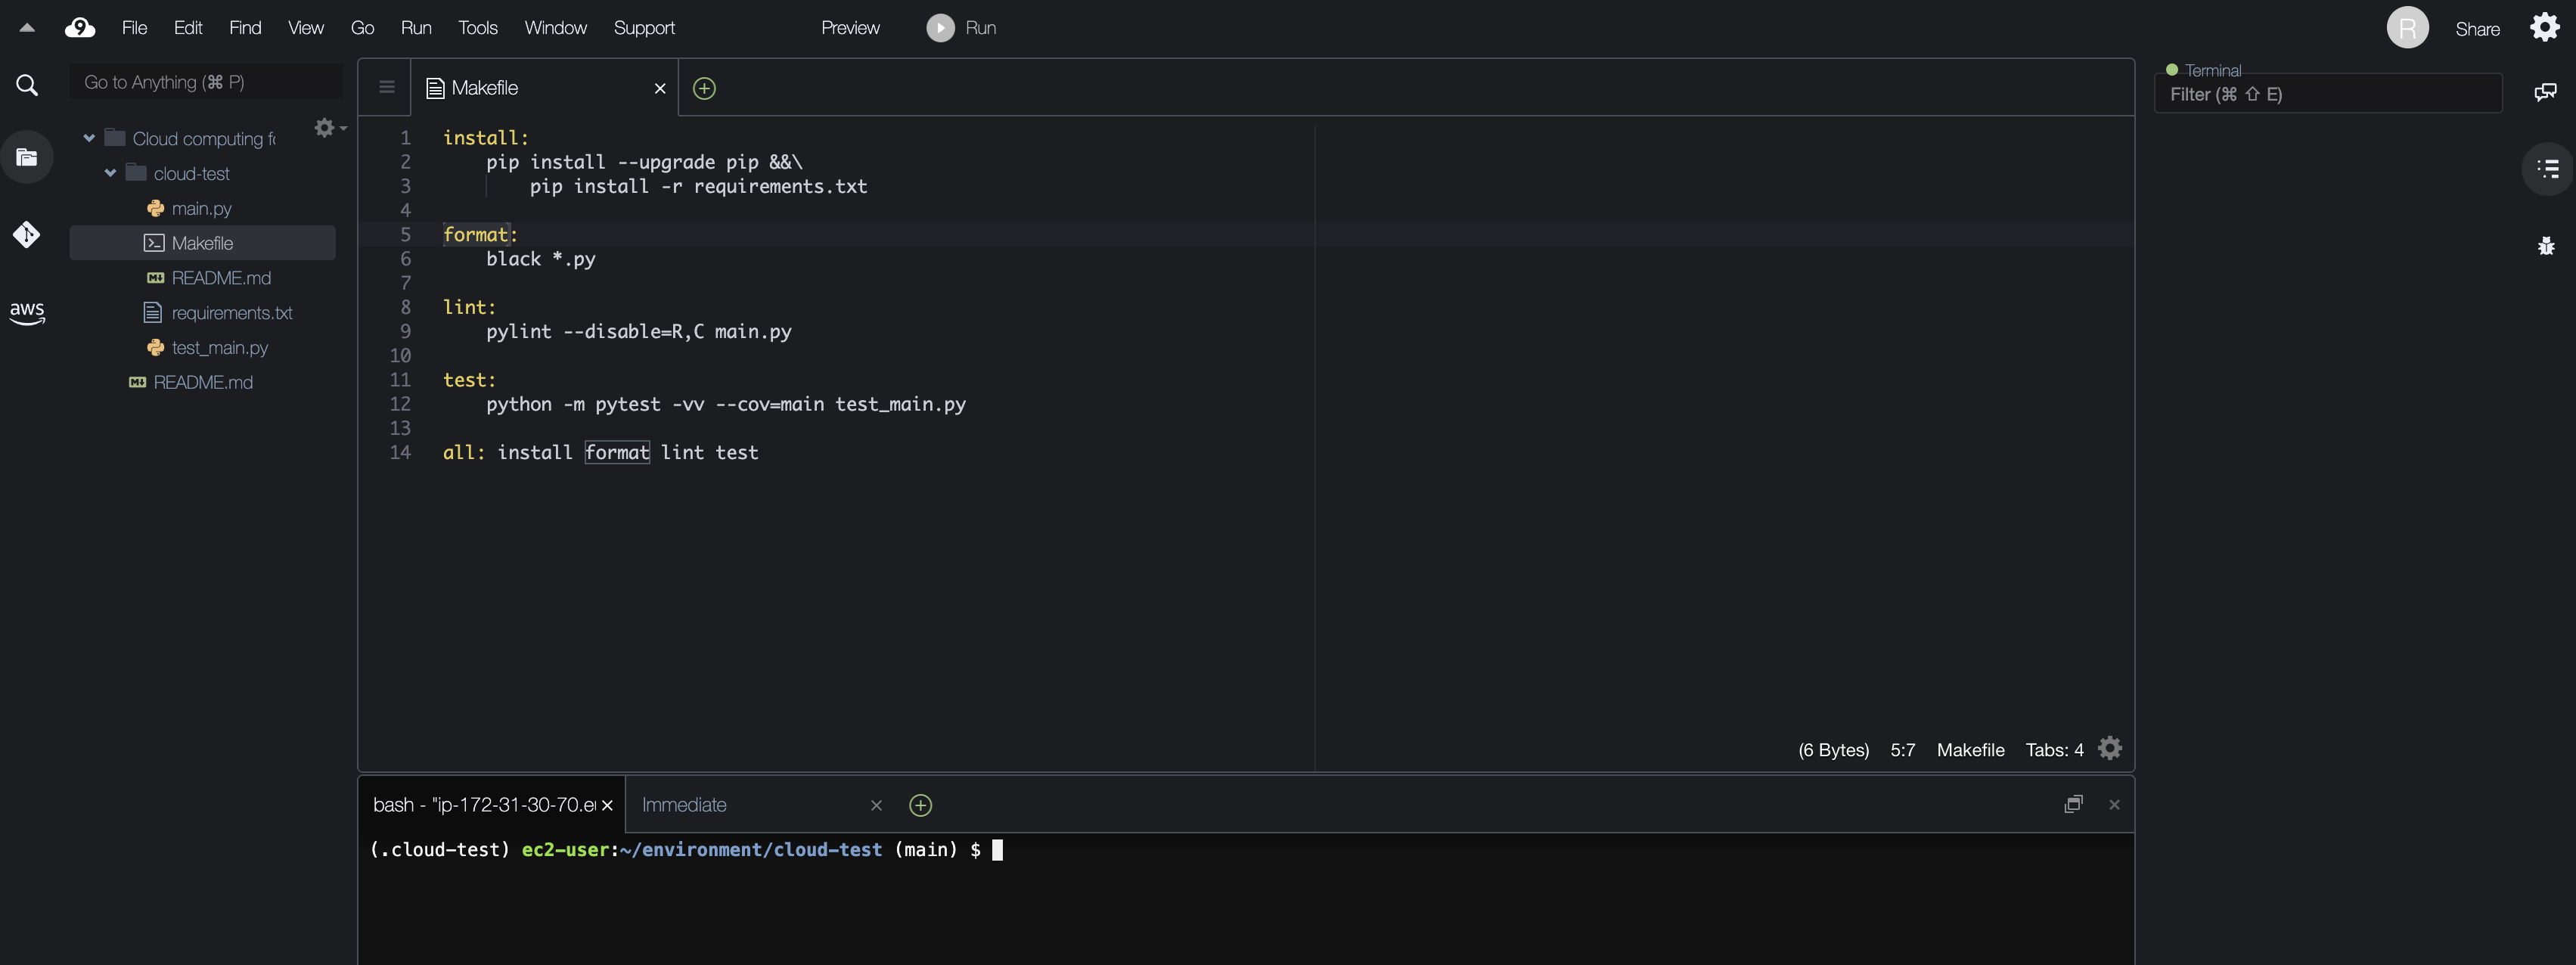Collapse the menu bar with up arrow
Image resolution: width=2576 pixels, height=965 pixels.
tap(27, 28)
